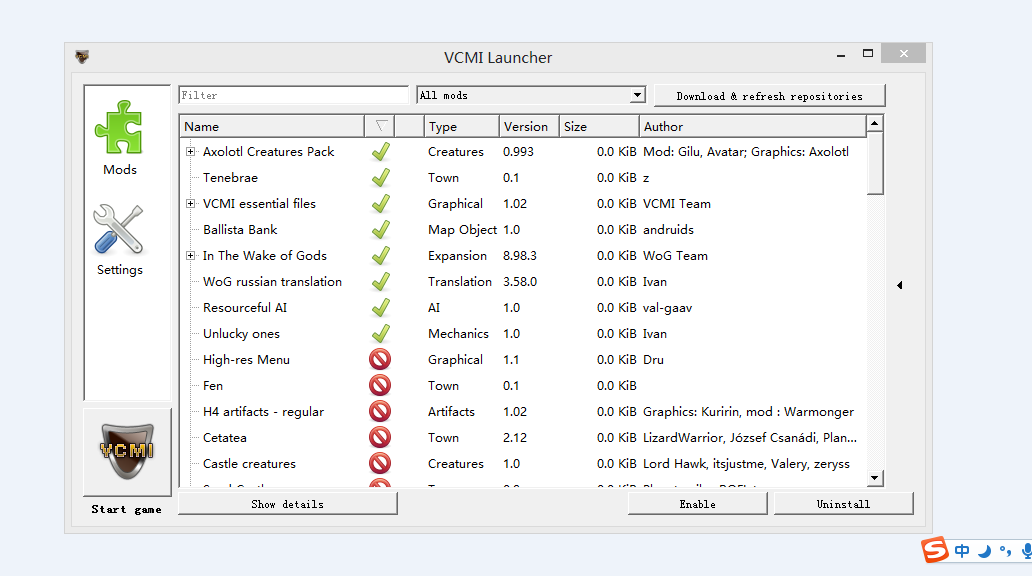
Task: Click red disabled icon for High-res Menu
Action: [x=380, y=359]
